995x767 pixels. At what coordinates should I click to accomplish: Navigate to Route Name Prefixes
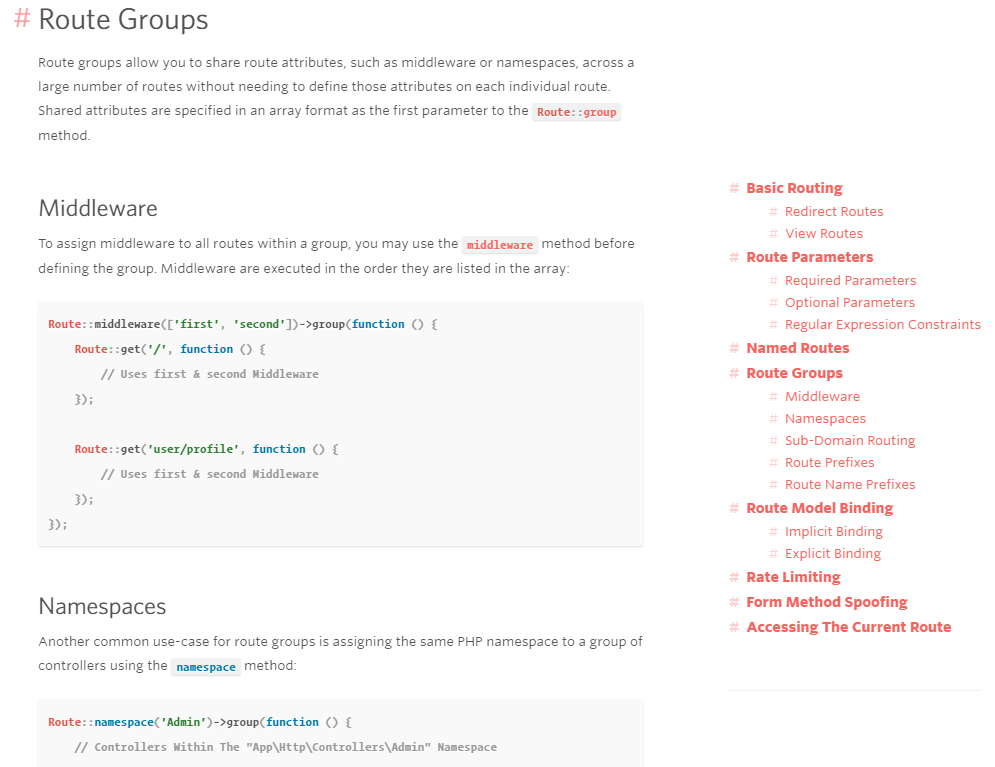pyautogui.click(x=850, y=484)
